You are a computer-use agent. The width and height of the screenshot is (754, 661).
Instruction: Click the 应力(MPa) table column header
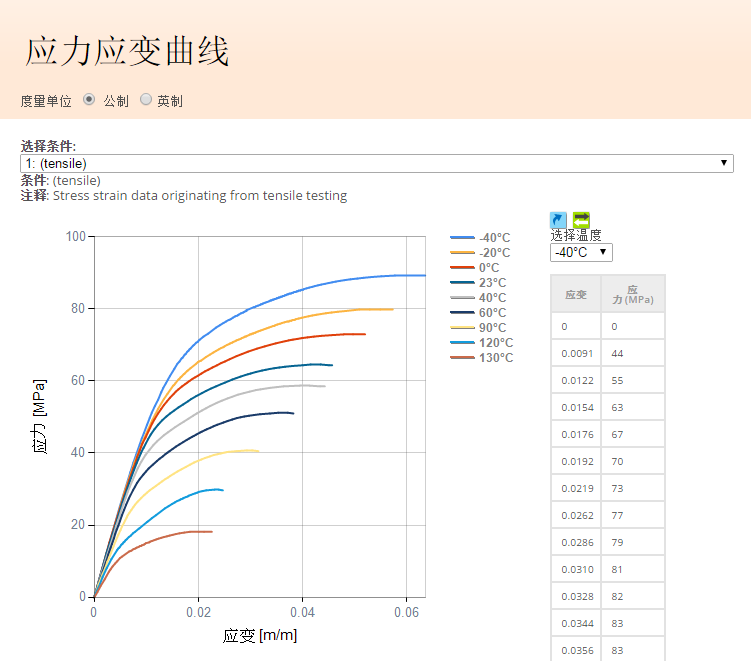[632, 294]
